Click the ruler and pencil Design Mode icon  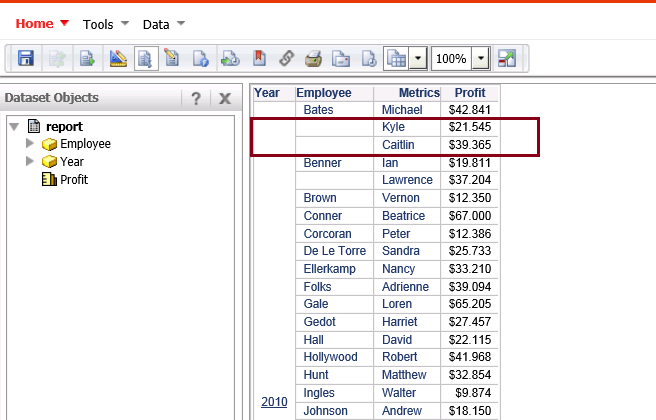tap(118, 58)
